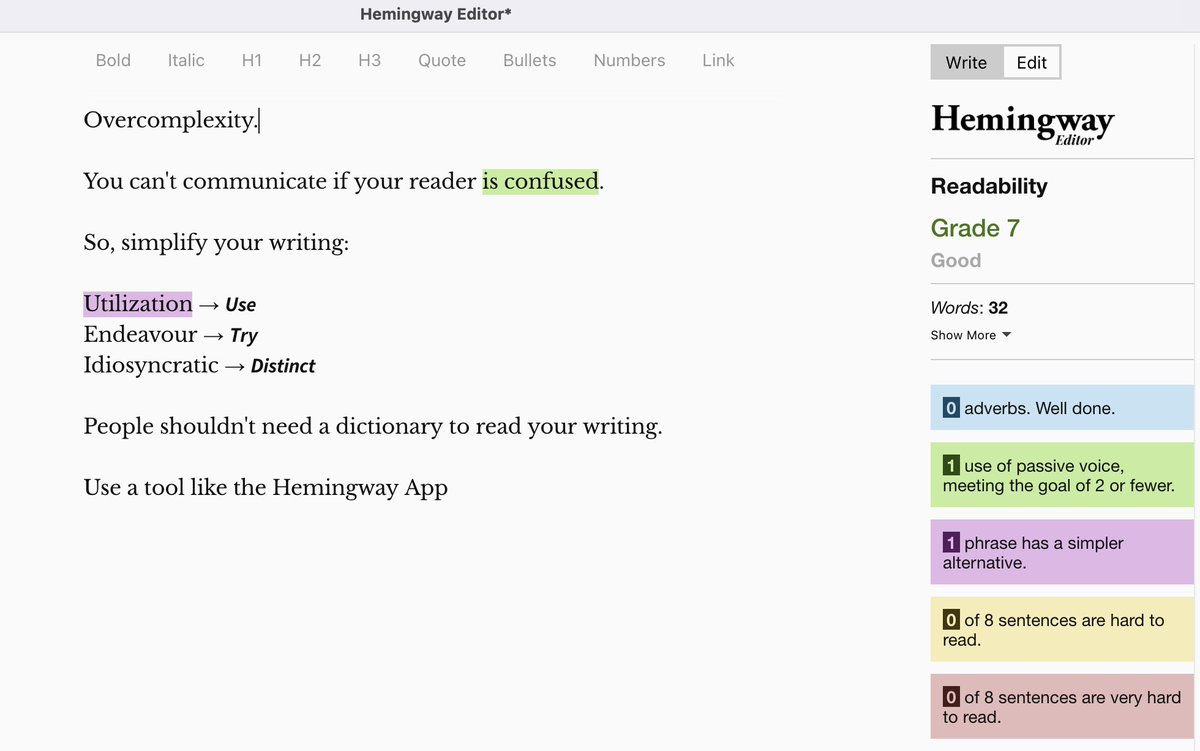Click the 'Good' readability rating
This screenshot has width=1200, height=751.
pyautogui.click(x=956, y=260)
